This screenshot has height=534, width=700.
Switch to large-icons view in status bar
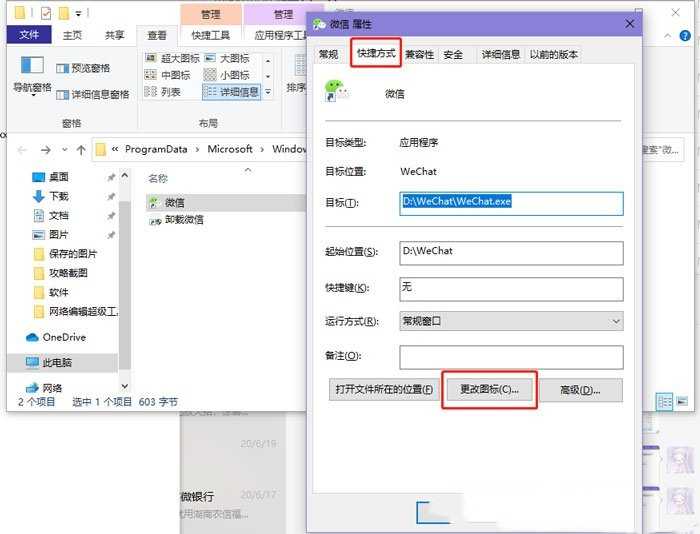pyautogui.click(x=682, y=401)
